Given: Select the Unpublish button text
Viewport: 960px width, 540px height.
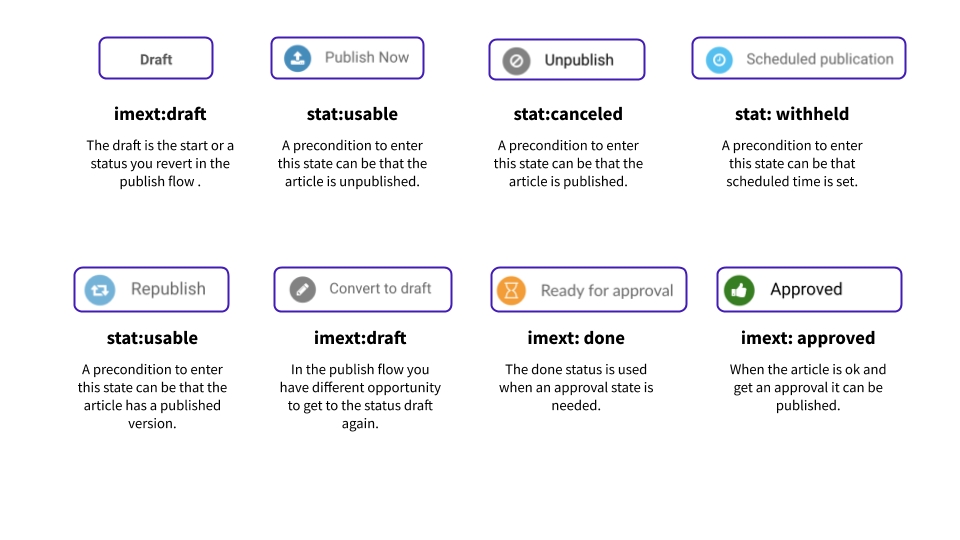Looking at the screenshot, I should [578, 60].
